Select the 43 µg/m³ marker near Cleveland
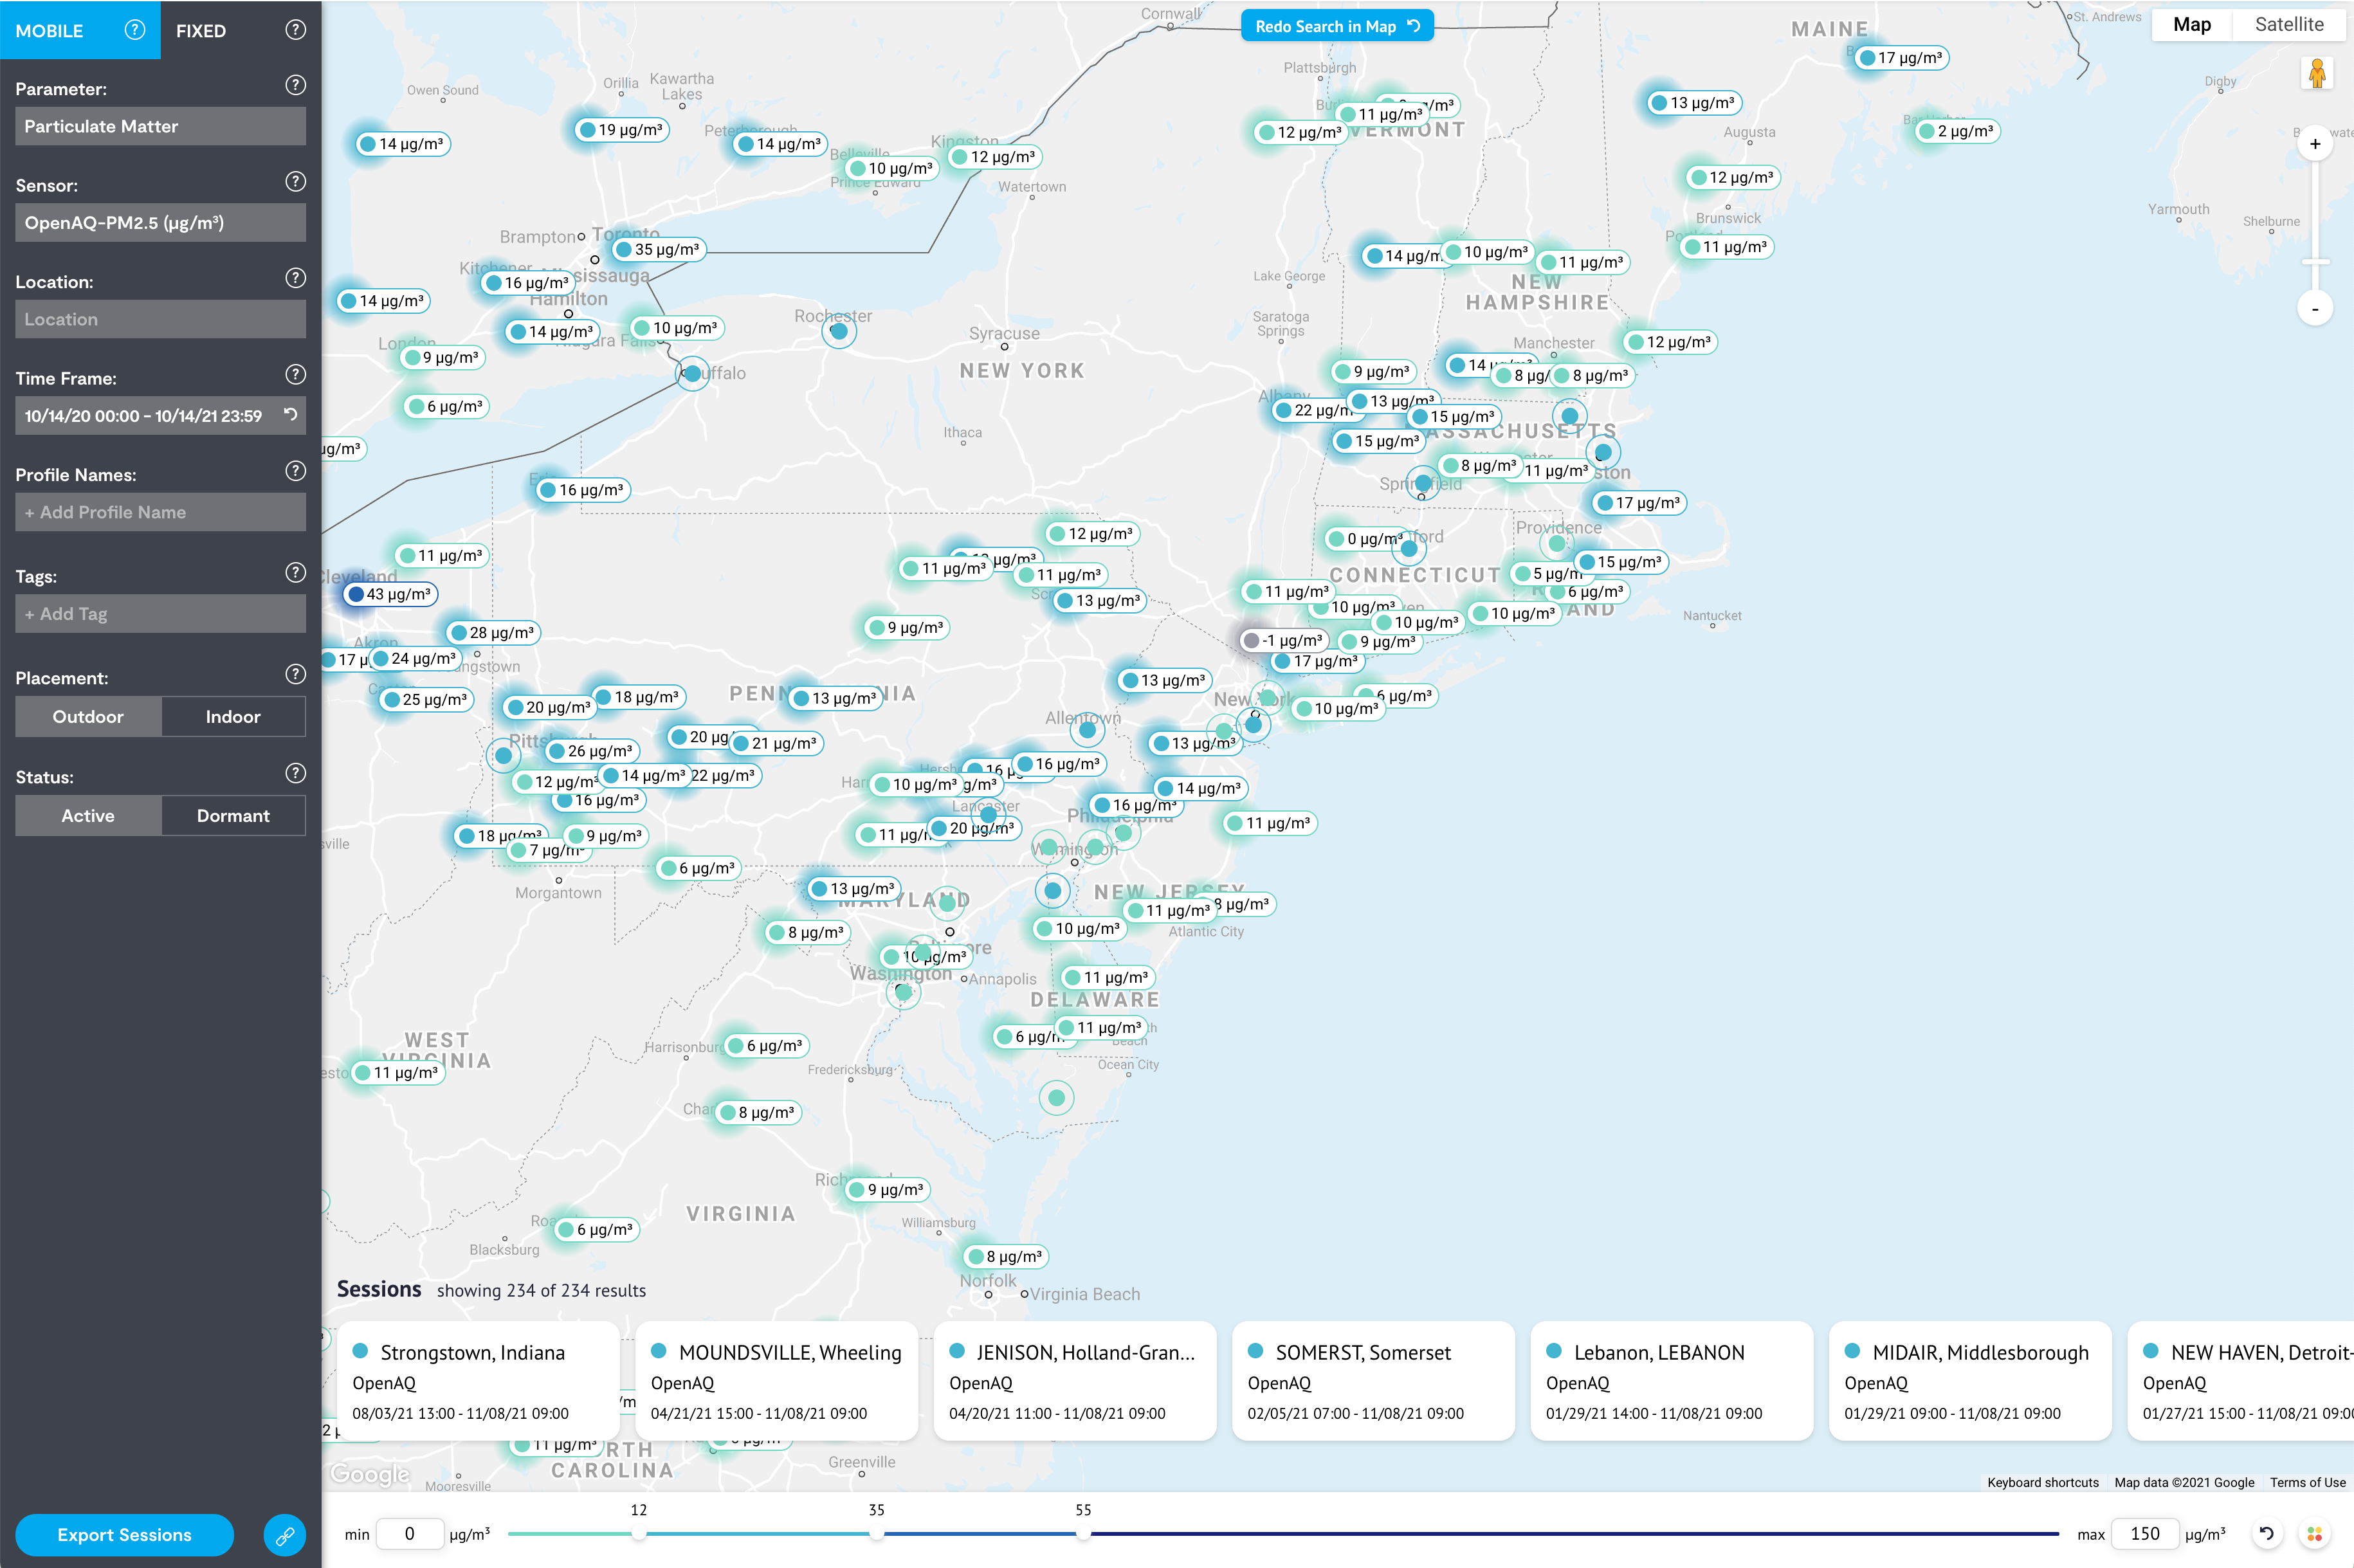 390,594
